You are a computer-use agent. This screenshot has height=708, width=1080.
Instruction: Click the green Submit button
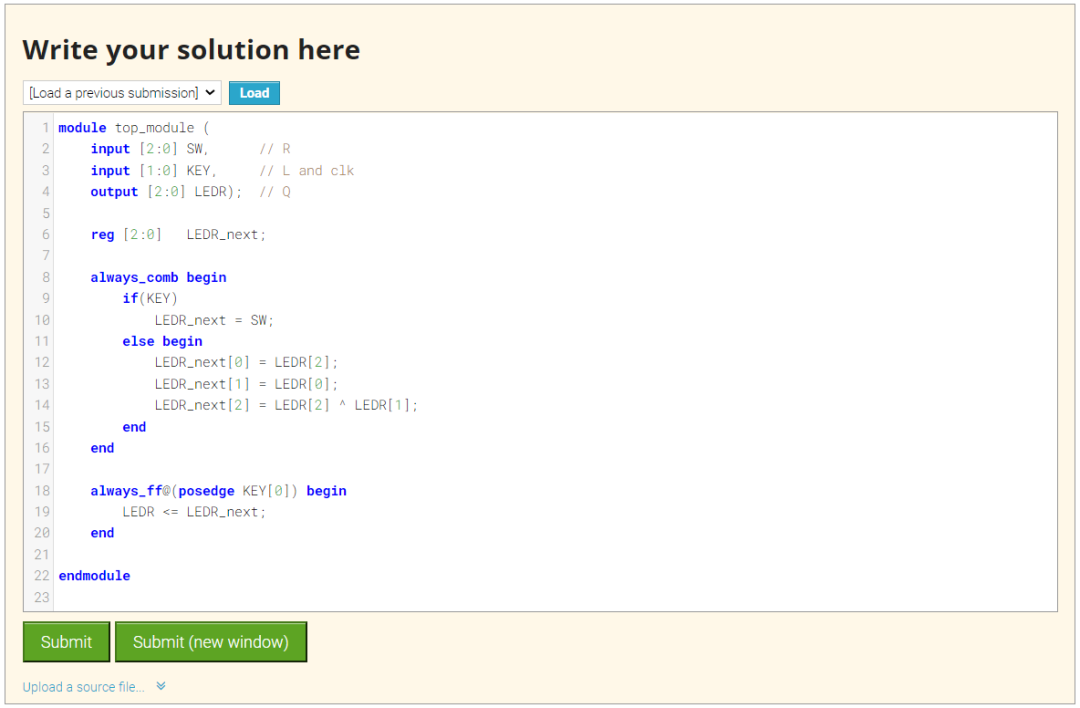pos(66,642)
